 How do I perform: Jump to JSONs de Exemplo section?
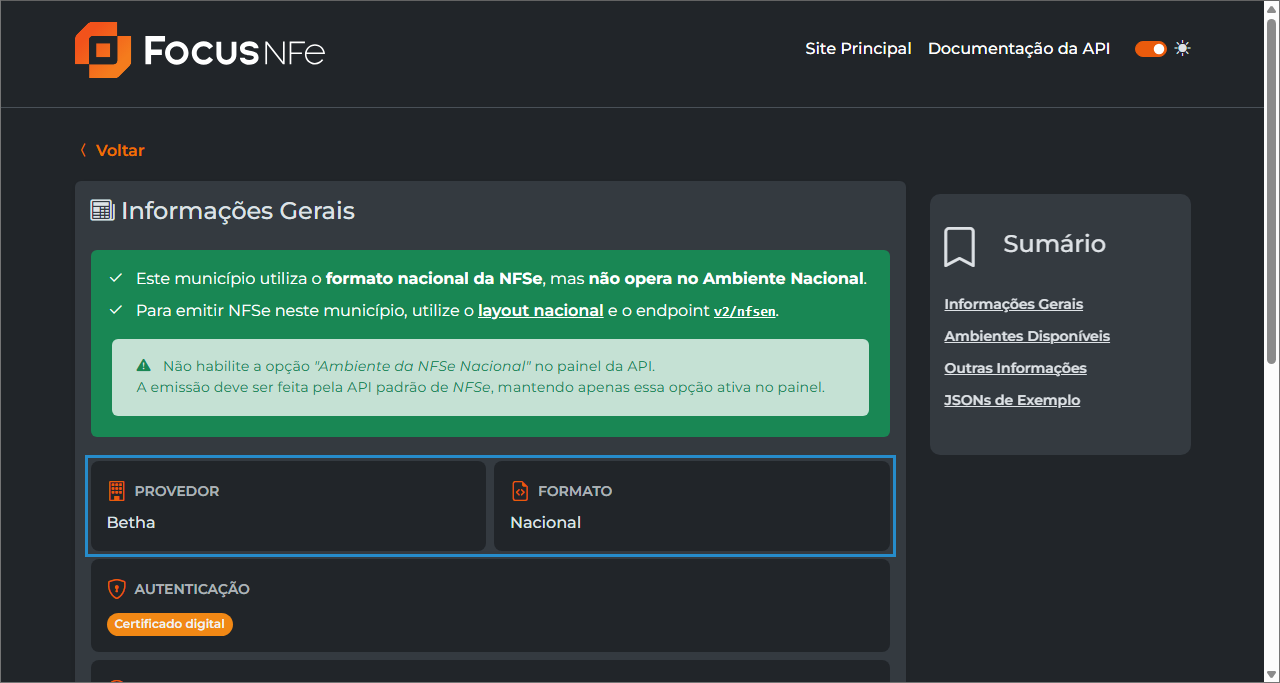coord(1012,400)
